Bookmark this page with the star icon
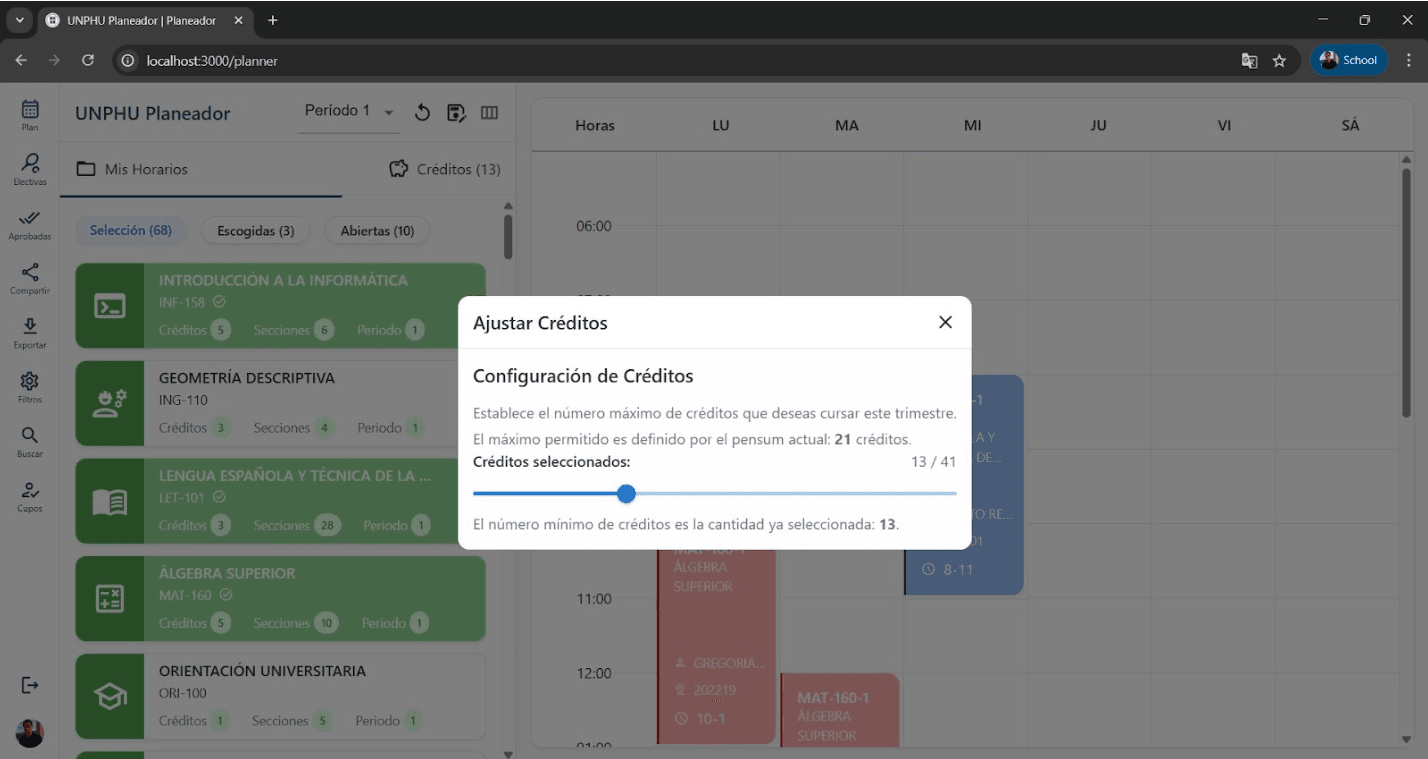The height and width of the screenshot is (759, 1428). [x=1279, y=60]
